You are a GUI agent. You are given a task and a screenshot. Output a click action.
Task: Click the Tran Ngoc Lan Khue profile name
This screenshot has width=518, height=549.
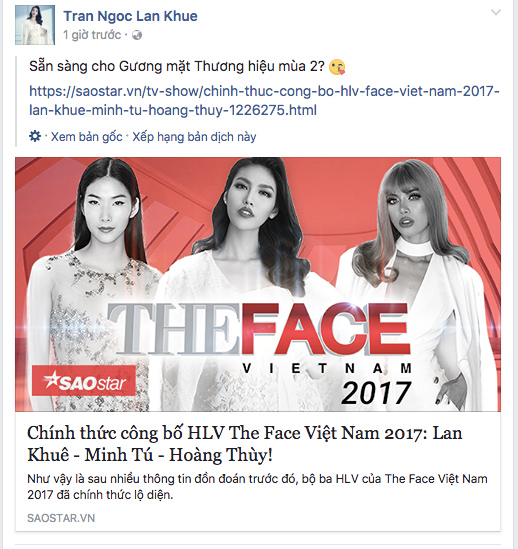130,16
